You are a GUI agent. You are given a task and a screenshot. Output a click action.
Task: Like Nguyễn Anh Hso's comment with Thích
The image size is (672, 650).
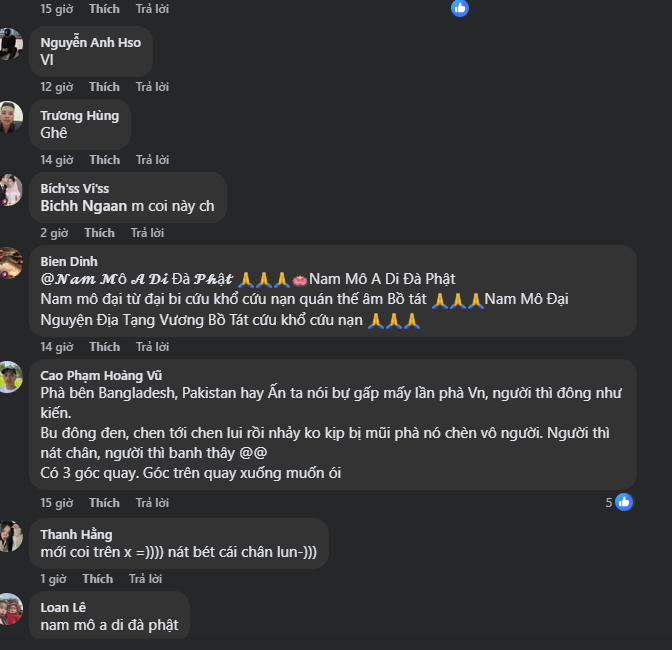coord(104,87)
